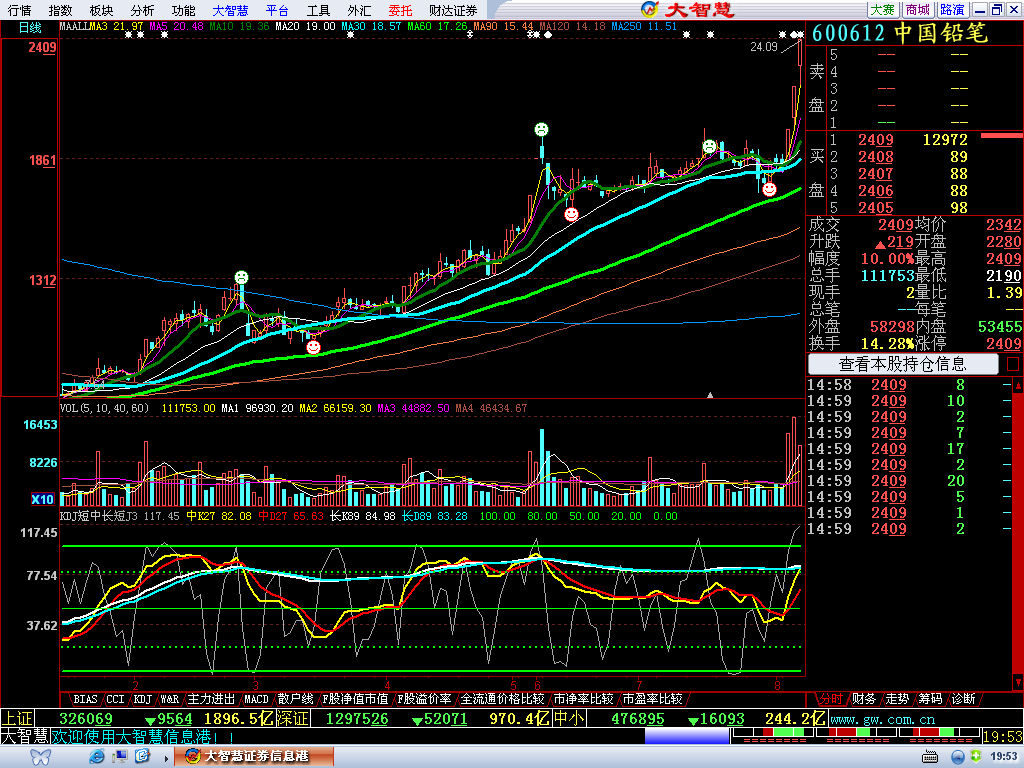Click the 路演 button in title bar

952,10
